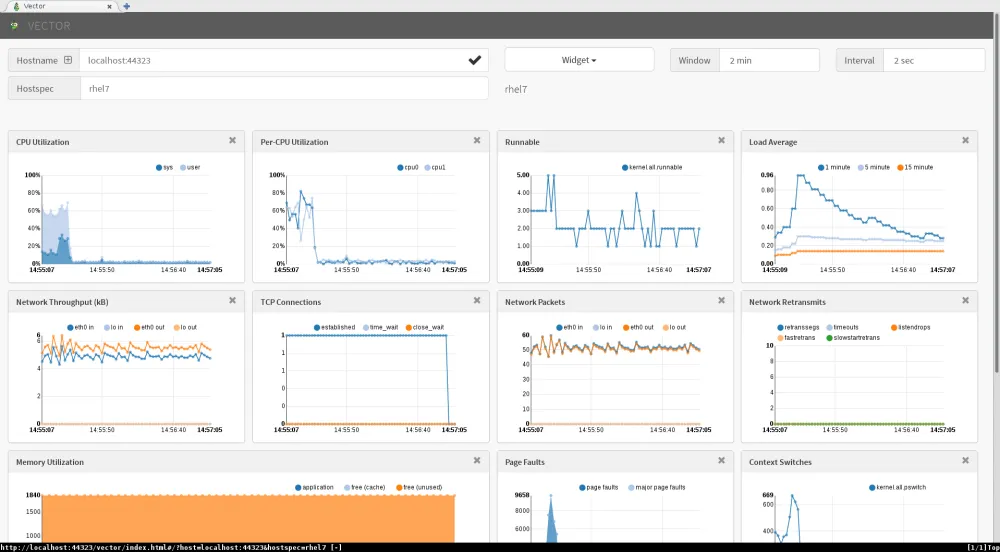Close the CPU Utilization widget
This screenshot has width=1000, height=552.
pos(232,141)
